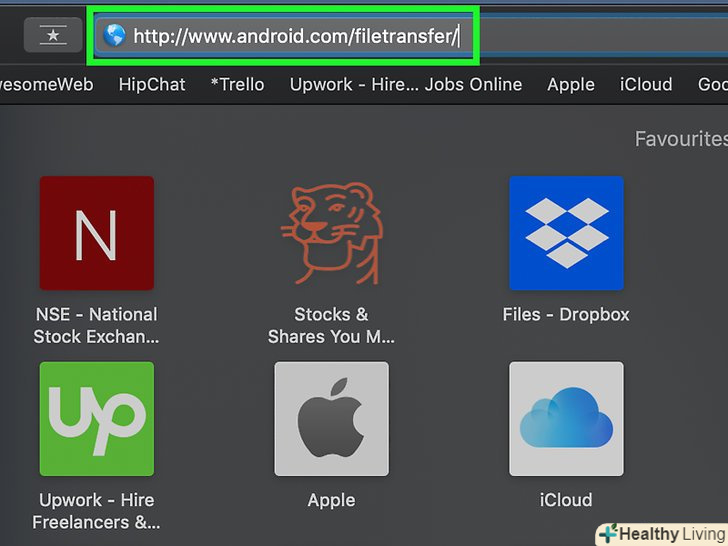Click the 'NSE - National Stock Exchan...' label
The width and height of the screenshot is (728, 546).
(97, 325)
